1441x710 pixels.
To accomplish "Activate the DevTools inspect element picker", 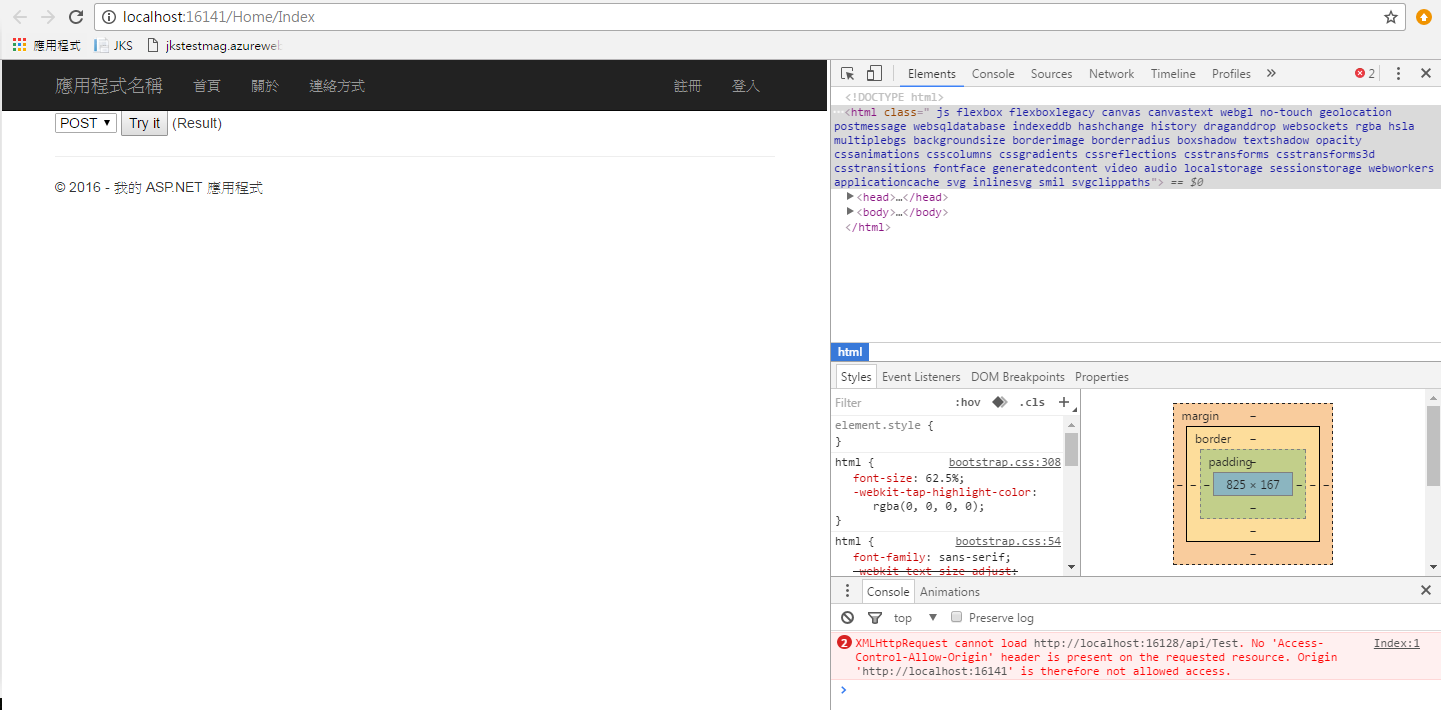I will coord(847,73).
